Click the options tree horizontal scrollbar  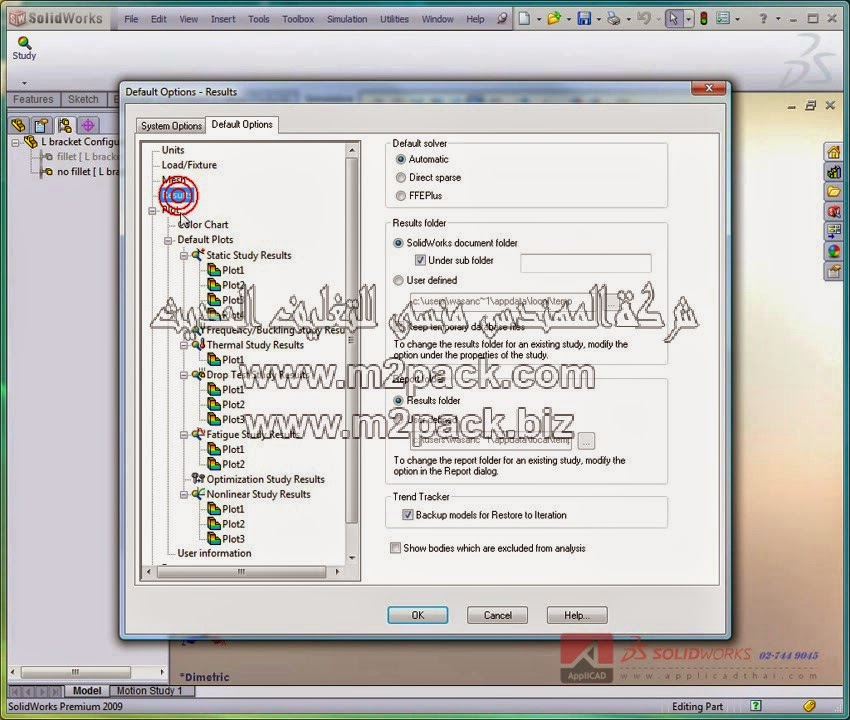click(242, 571)
